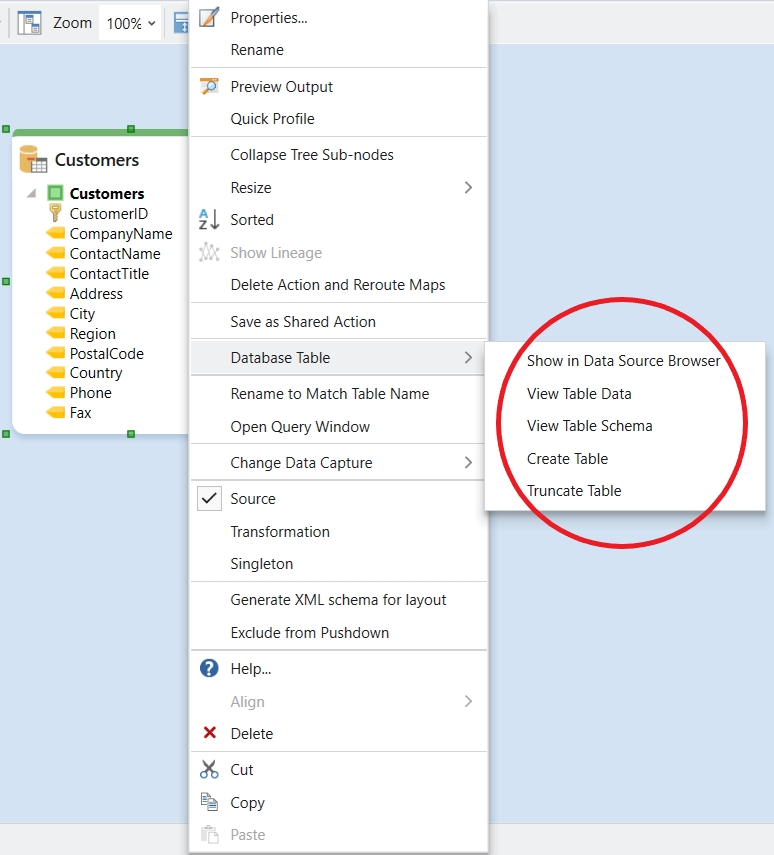Viewport: 774px width, 855px height.
Task: Click the layout panel icon left of Zoom
Action: [29, 23]
